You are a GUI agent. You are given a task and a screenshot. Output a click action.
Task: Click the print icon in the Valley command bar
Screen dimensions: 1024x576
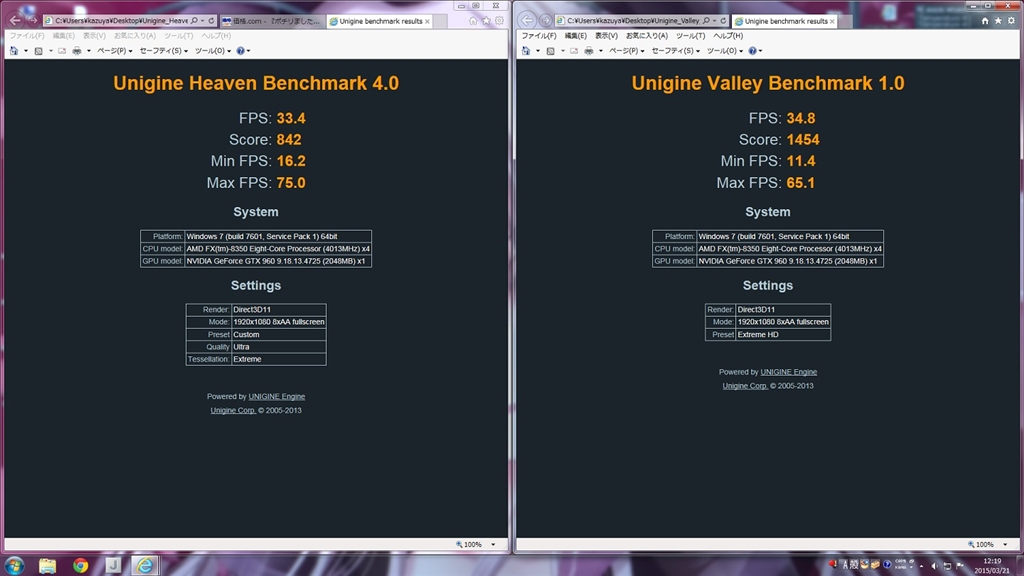point(588,50)
